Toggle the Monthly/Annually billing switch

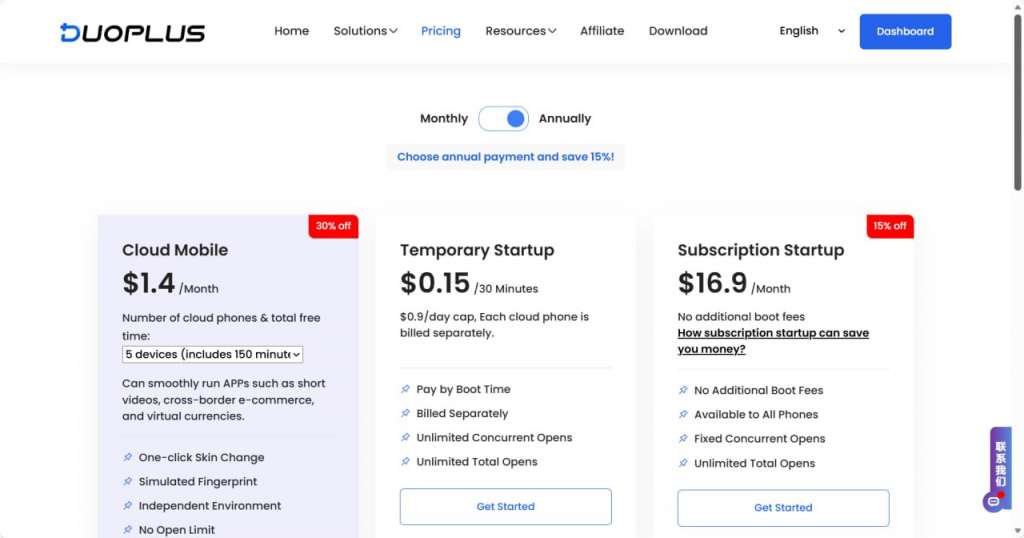click(503, 119)
